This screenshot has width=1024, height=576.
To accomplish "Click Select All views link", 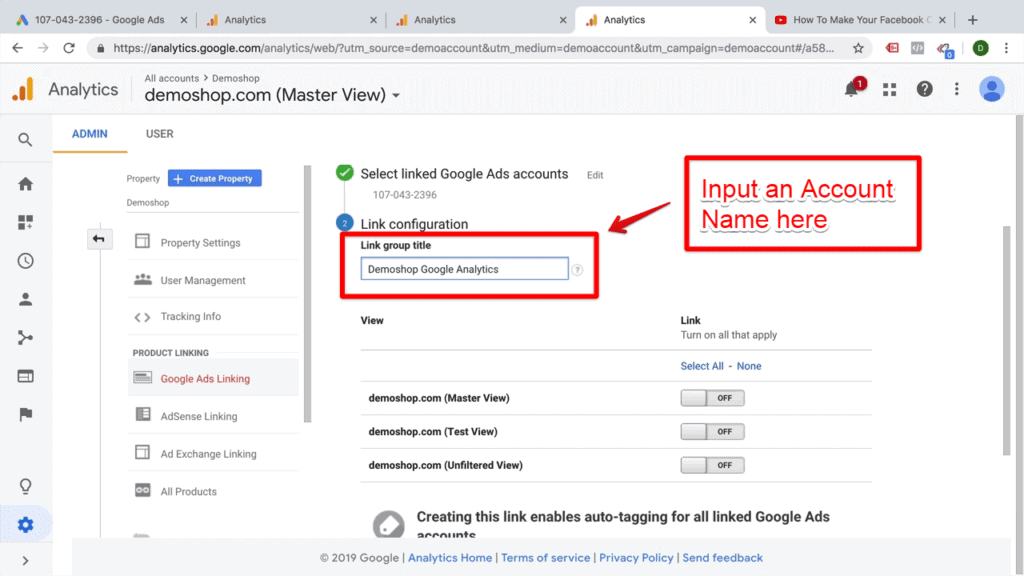I will click(702, 366).
